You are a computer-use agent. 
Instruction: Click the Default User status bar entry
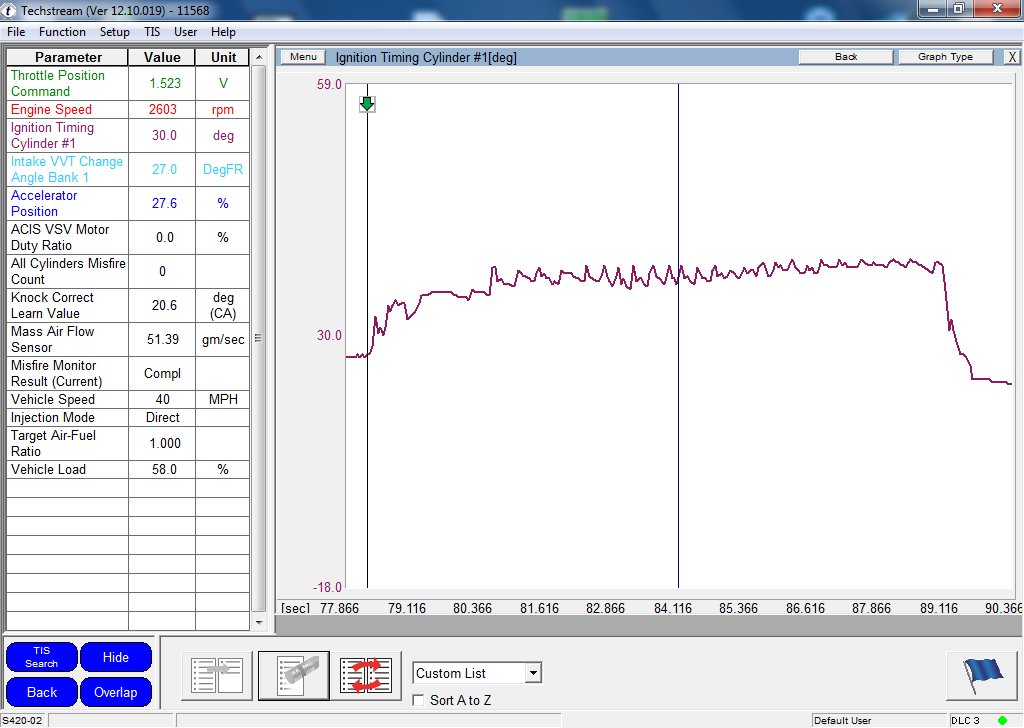point(842,721)
